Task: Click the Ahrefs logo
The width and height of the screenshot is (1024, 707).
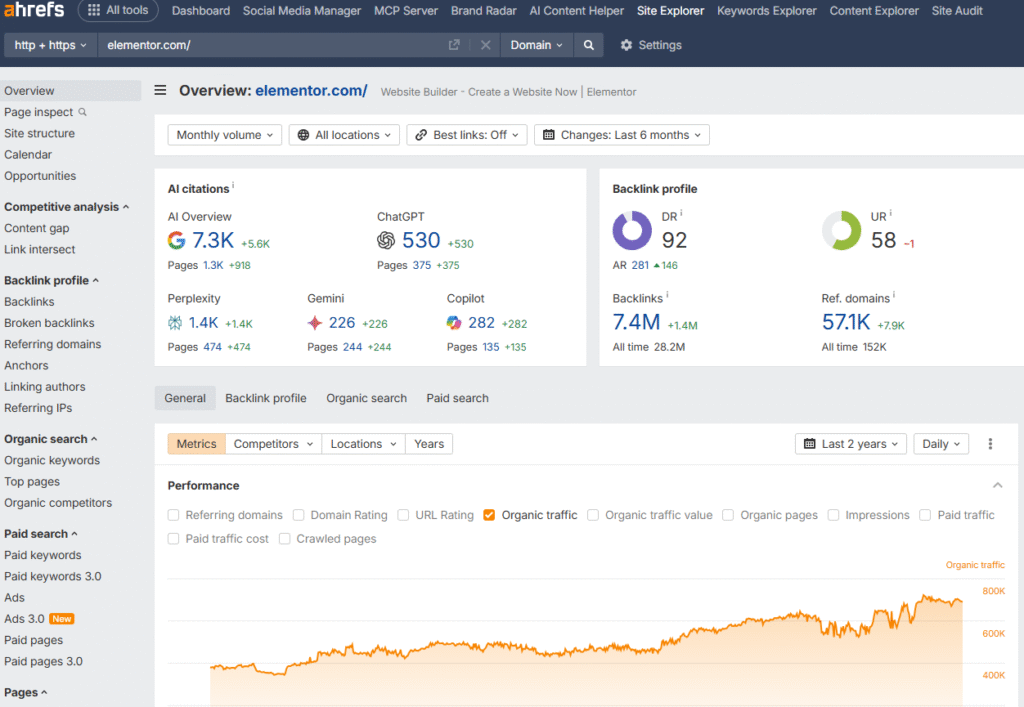Action: 33,11
